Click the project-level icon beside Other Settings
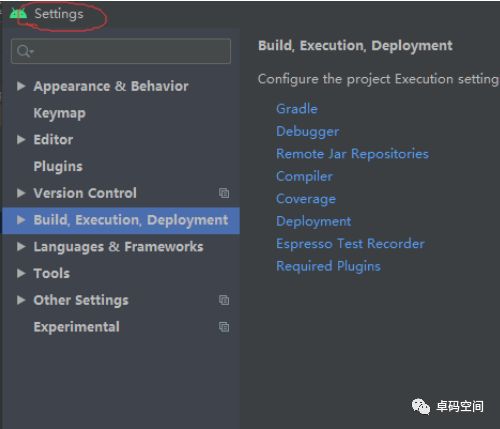Image resolution: width=500 pixels, height=429 pixels. (x=224, y=300)
